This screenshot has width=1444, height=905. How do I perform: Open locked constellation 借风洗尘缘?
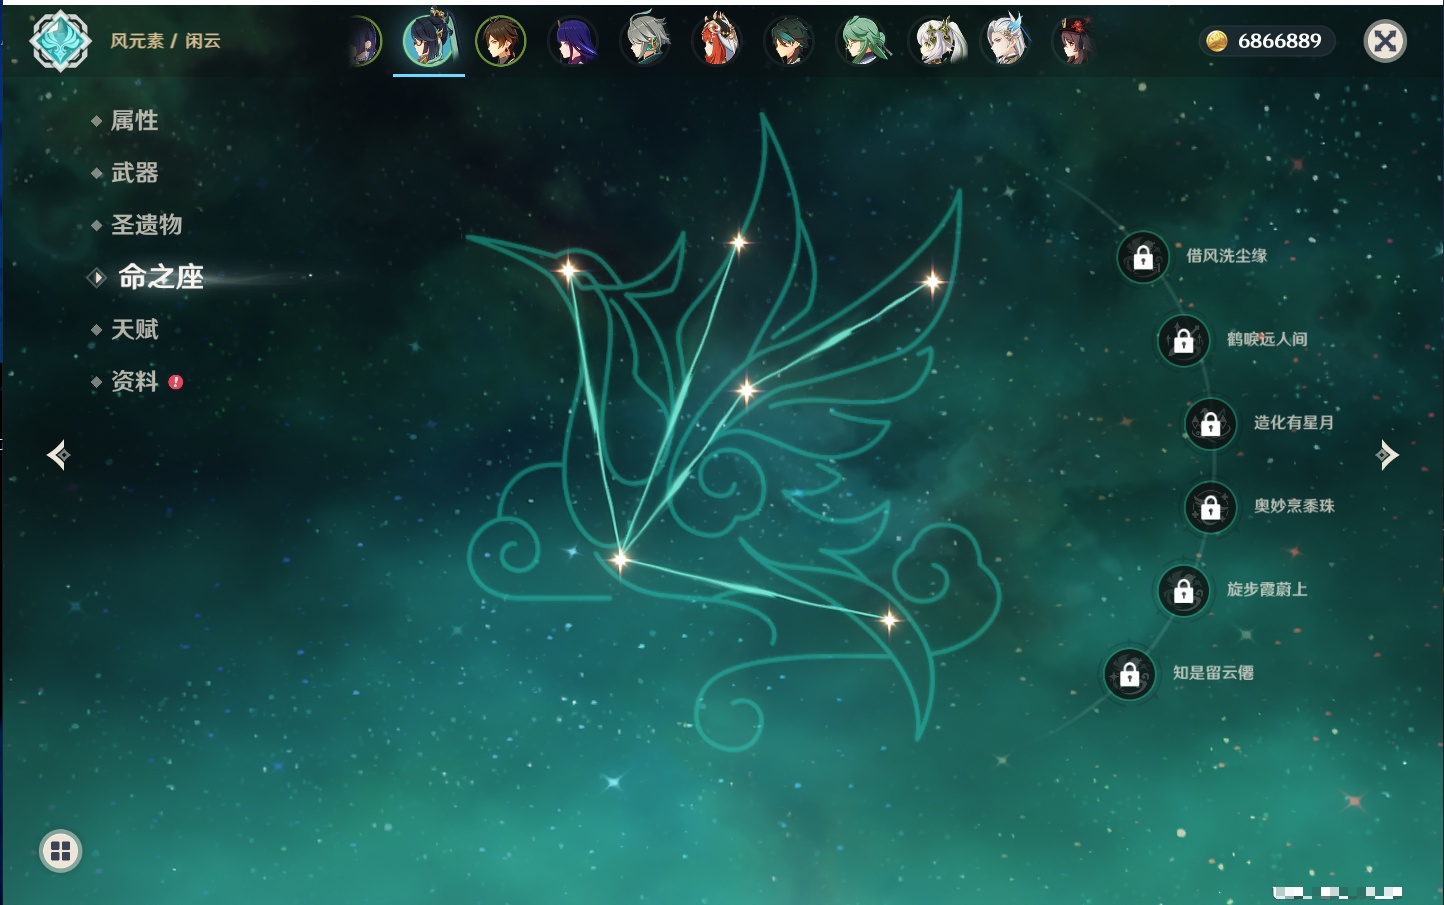click(x=1143, y=257)
